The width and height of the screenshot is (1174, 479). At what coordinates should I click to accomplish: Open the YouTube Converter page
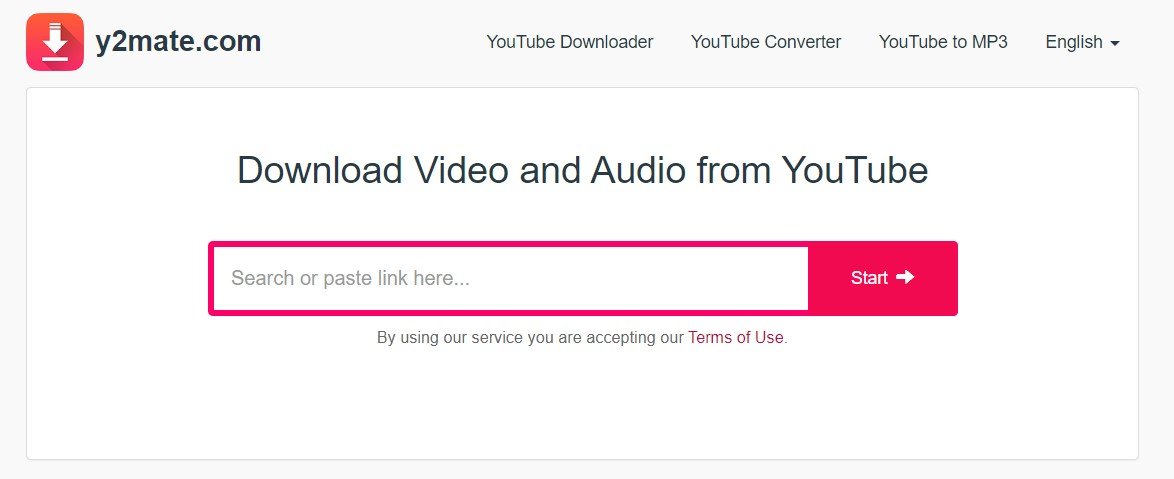(x=766, y=42)
